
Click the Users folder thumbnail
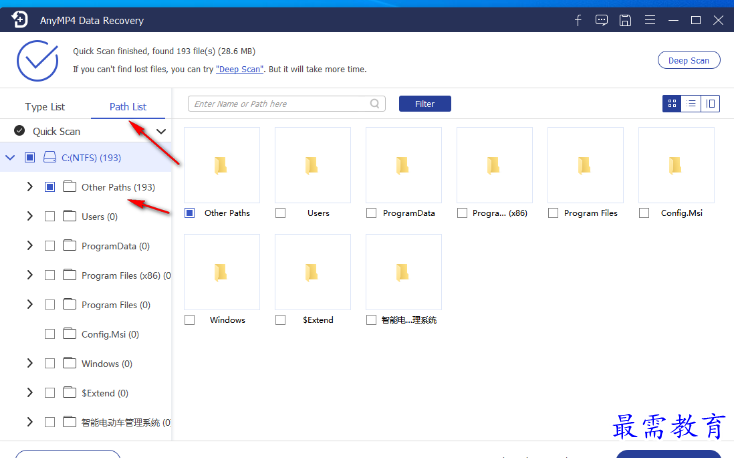[x=312, y=165]
